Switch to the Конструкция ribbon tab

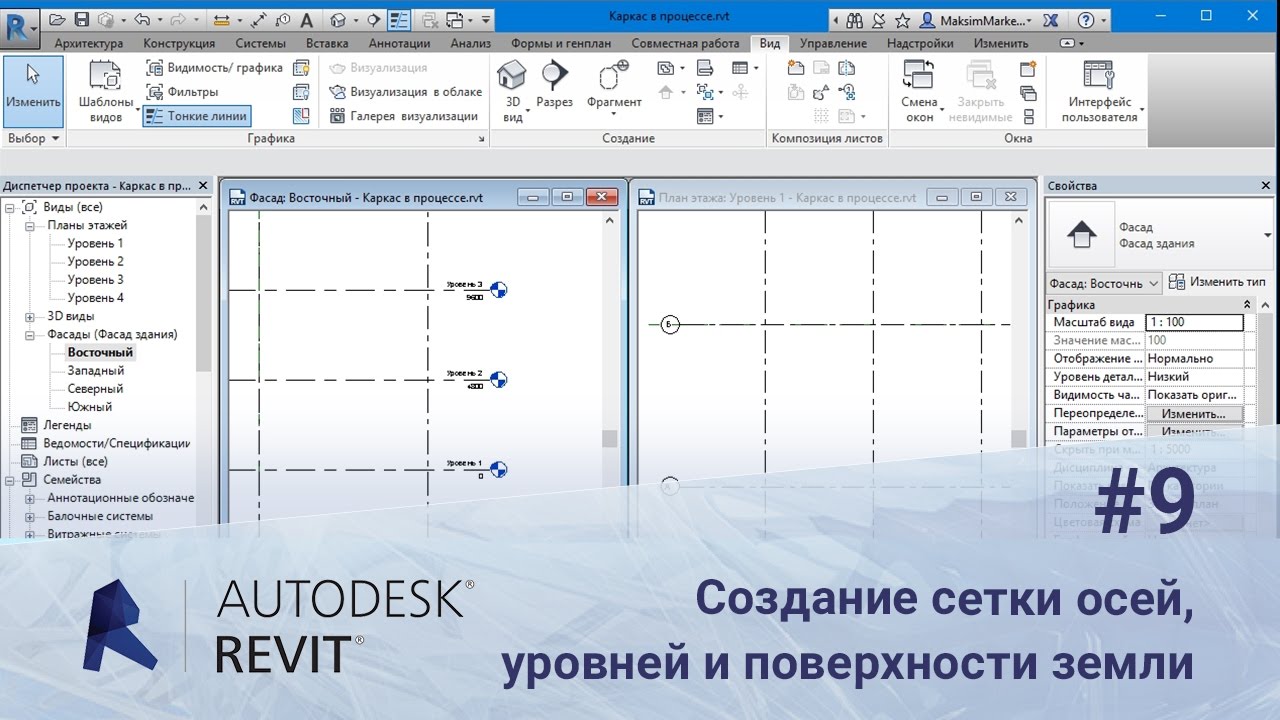pyautogui.click(x=179, y=43)
